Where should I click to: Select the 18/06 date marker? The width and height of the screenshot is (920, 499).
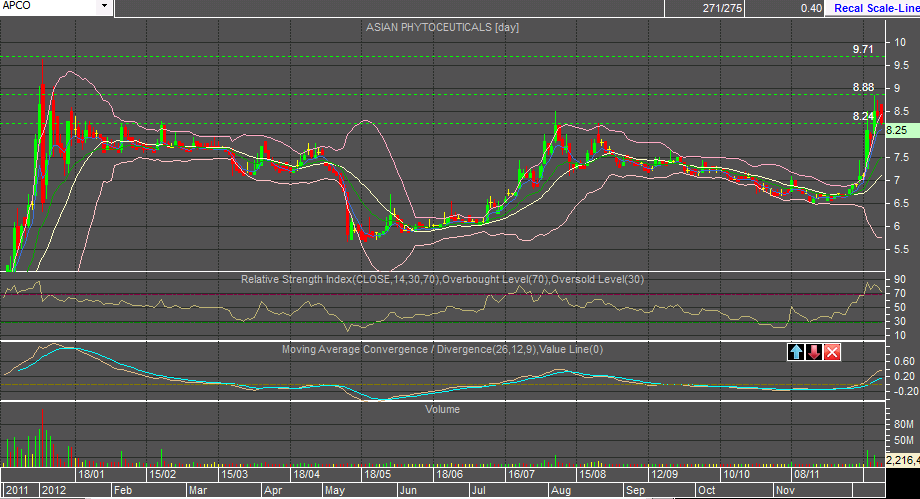tap(449, 474)
